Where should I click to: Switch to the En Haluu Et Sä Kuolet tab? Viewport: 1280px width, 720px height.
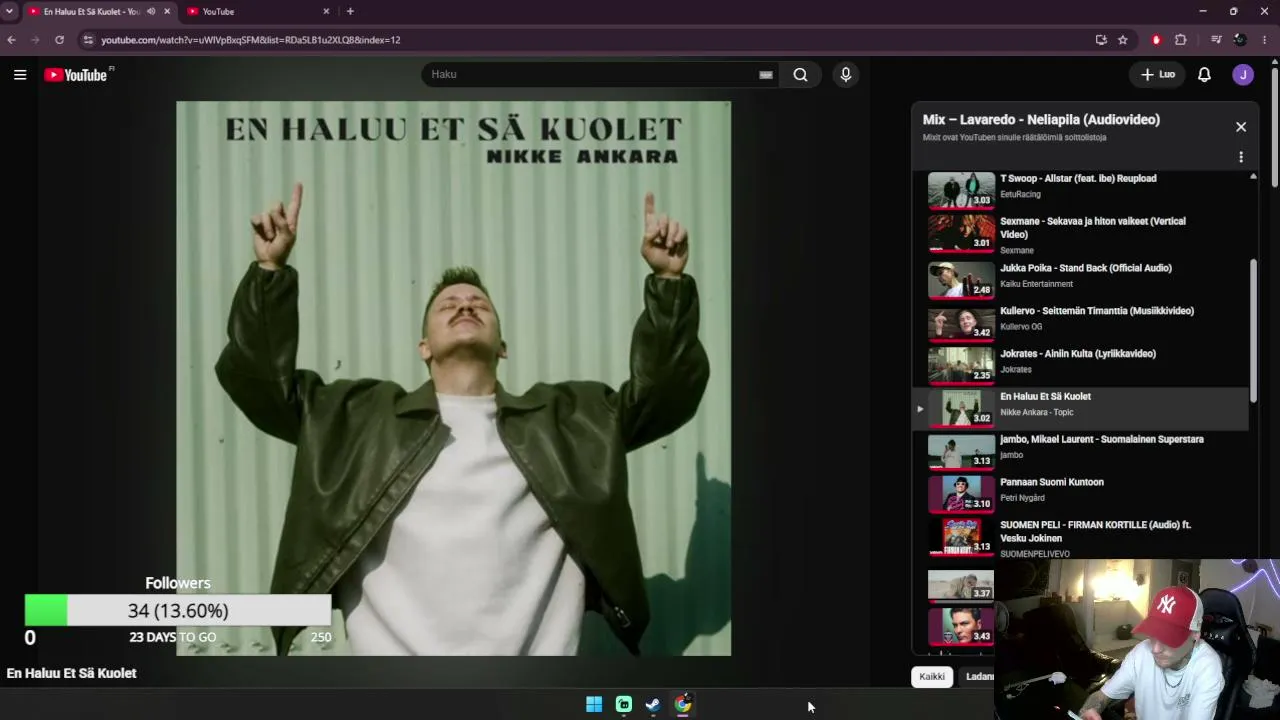coord(100,11)
